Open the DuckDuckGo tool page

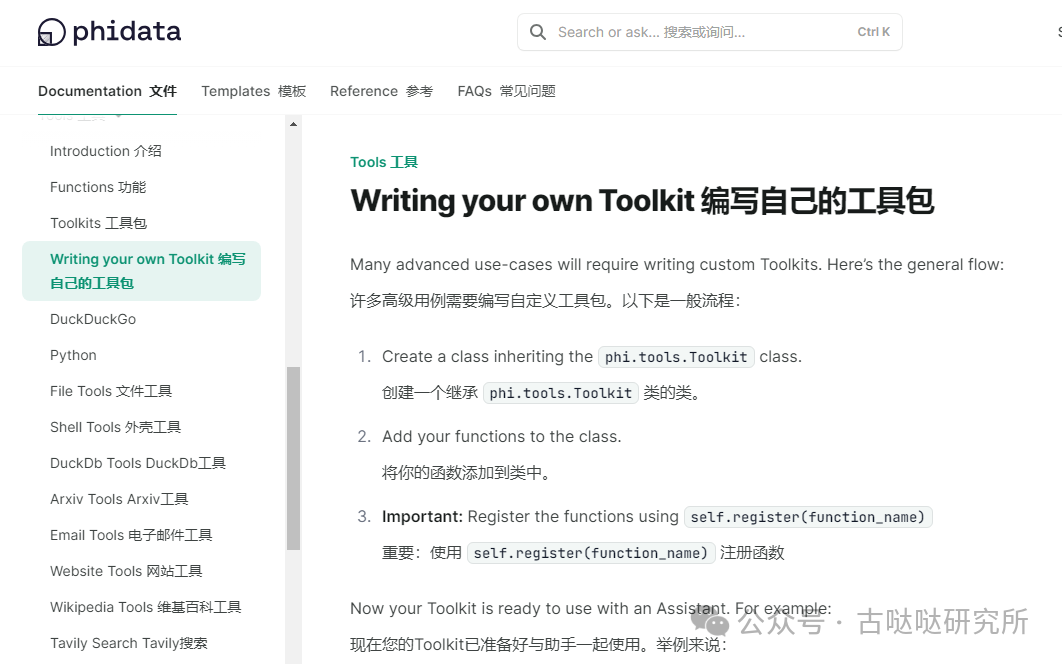pyautogui.click(x=93, y=319)
